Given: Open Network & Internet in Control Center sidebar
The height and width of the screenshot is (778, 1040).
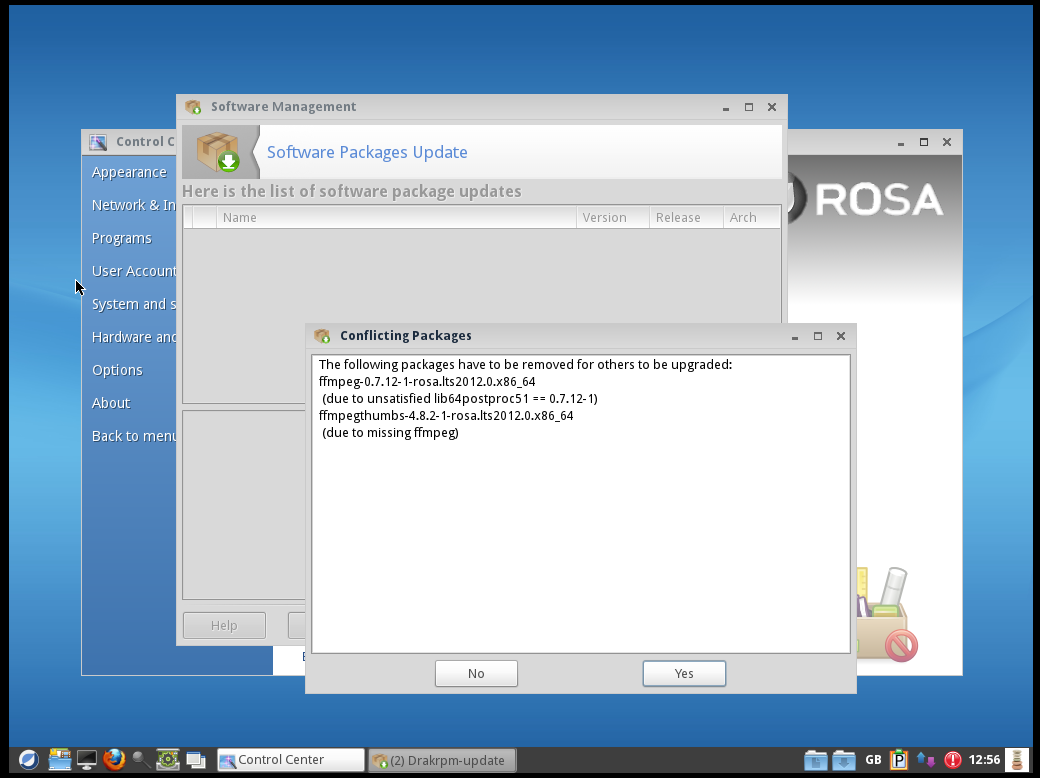Looking at the screenshot, I should point(133,205).
